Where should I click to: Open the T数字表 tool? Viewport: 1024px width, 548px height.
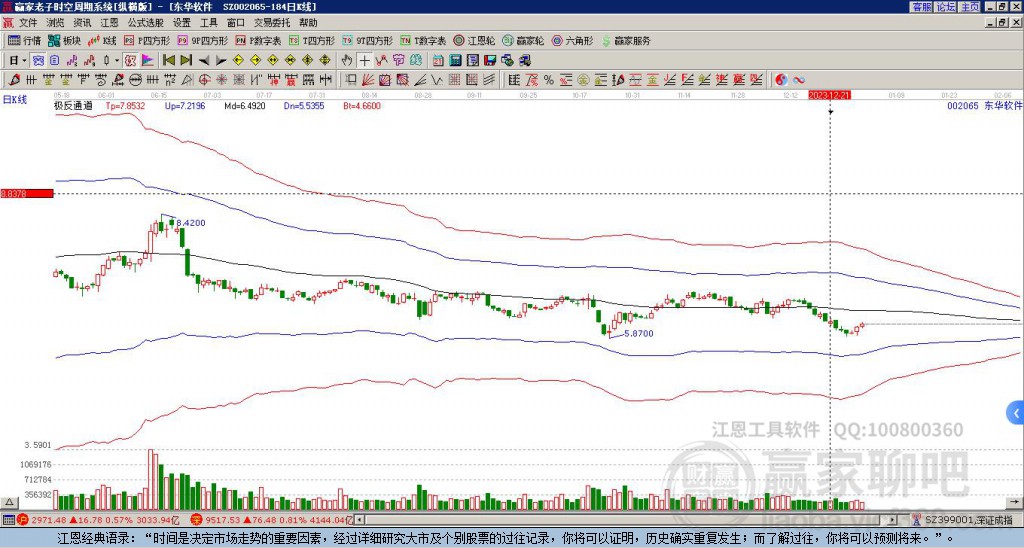click(423, 40)
